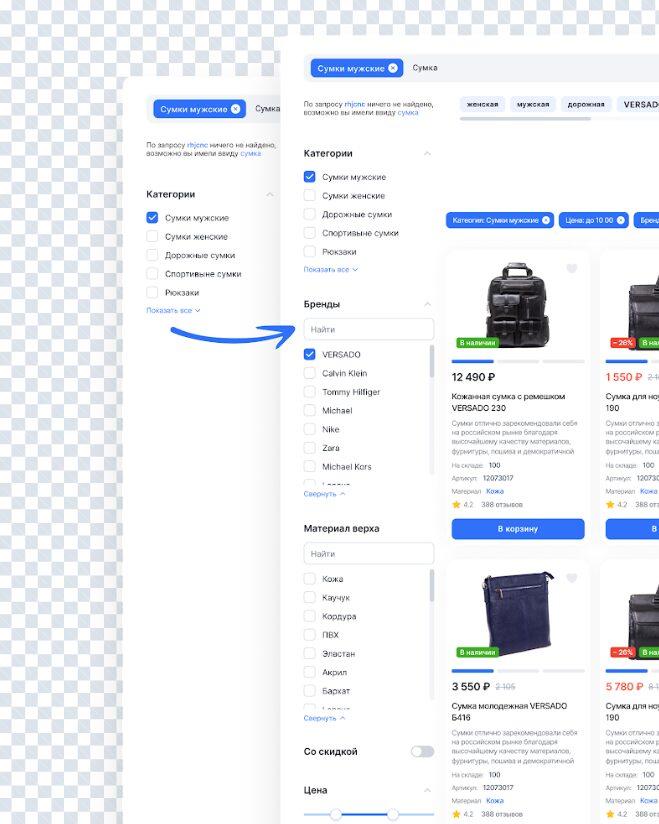Screen dimensions: 659x824
Task: Collapse the 'Цена' section with chevron
Action: pos(428,790)
